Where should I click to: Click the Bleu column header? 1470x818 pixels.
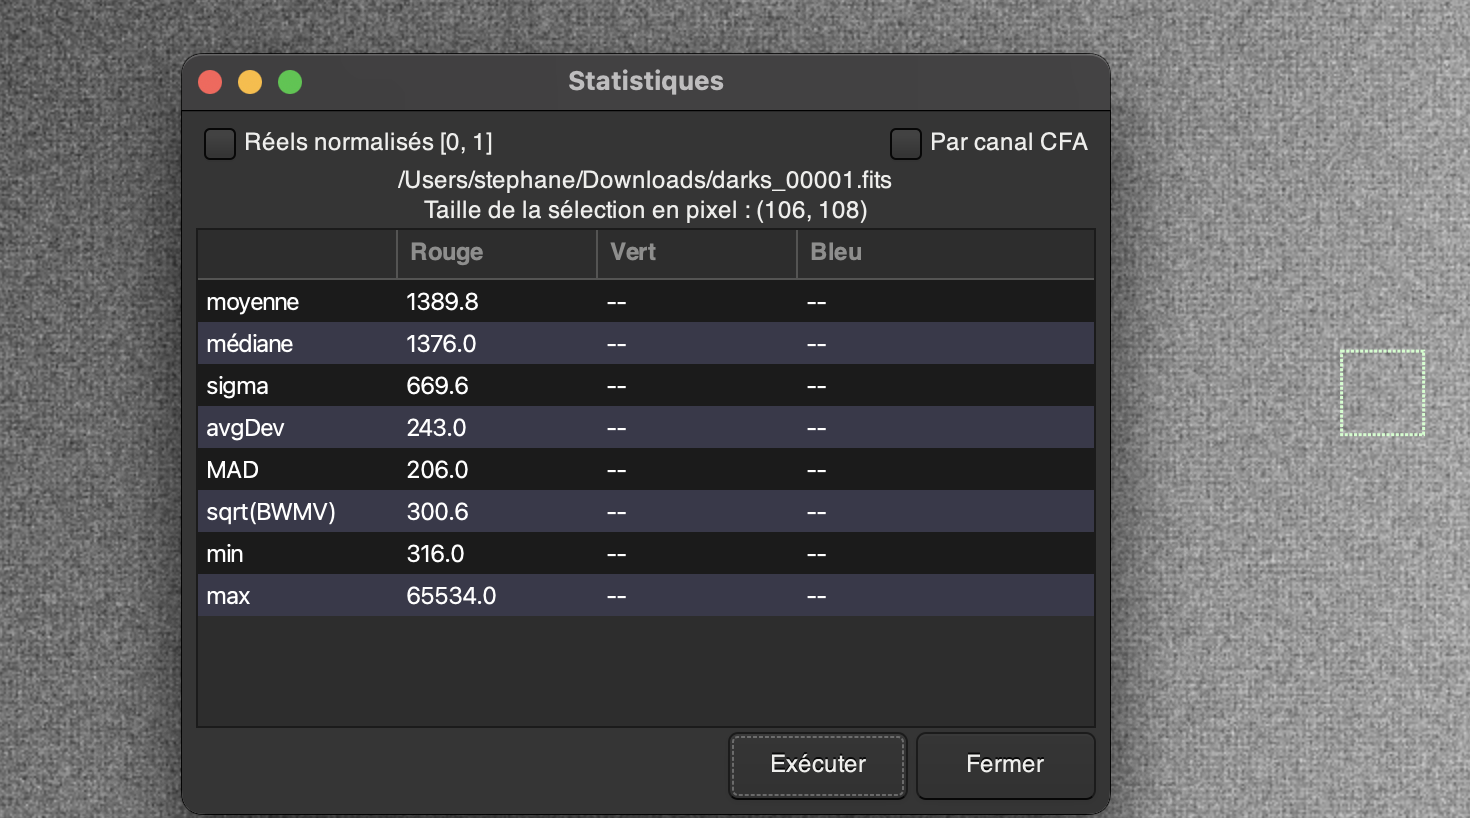836,253
